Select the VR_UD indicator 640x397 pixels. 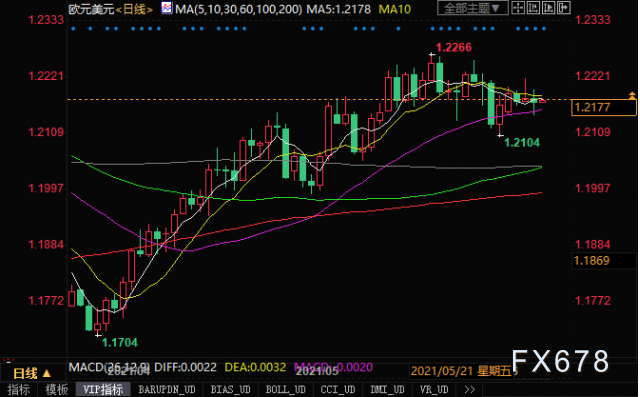(434, 390)
